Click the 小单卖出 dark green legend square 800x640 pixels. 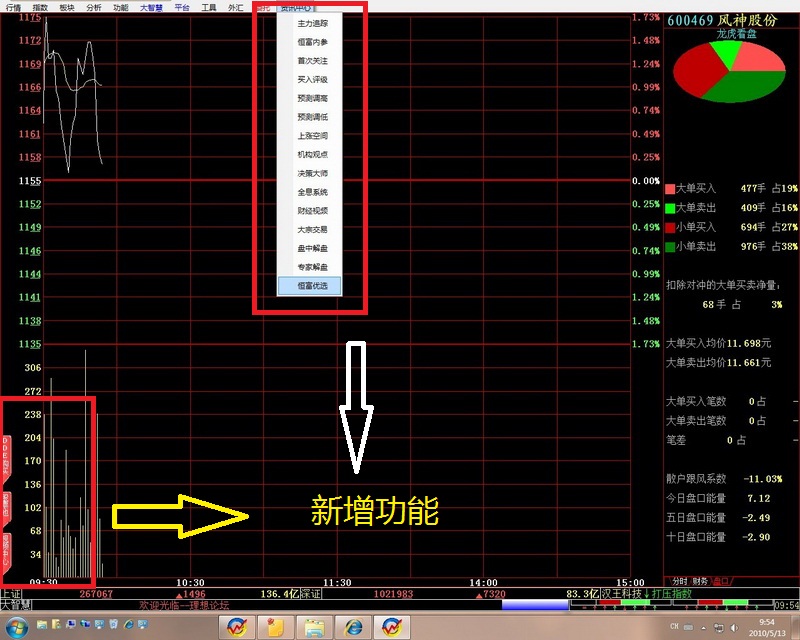670,247
